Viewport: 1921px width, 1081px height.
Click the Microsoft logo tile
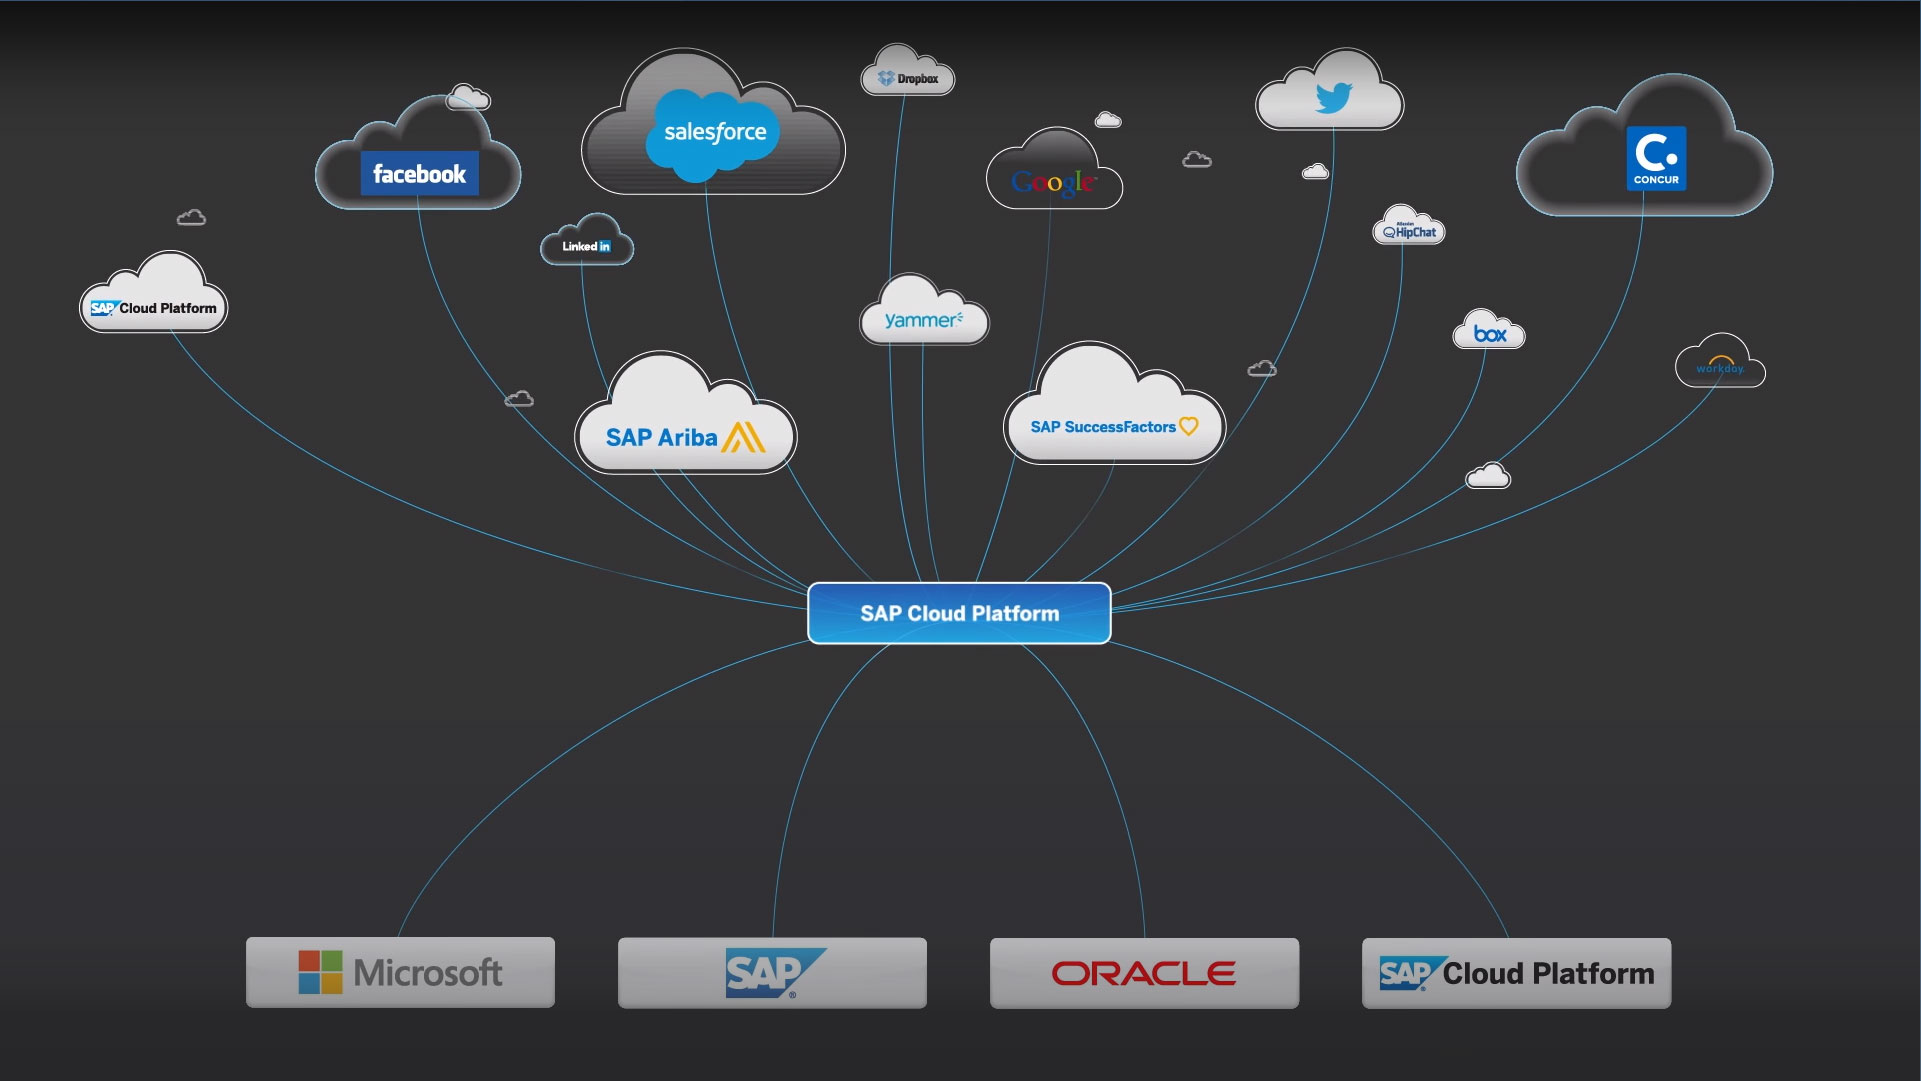pyautogui.click(x=399, y=971)
